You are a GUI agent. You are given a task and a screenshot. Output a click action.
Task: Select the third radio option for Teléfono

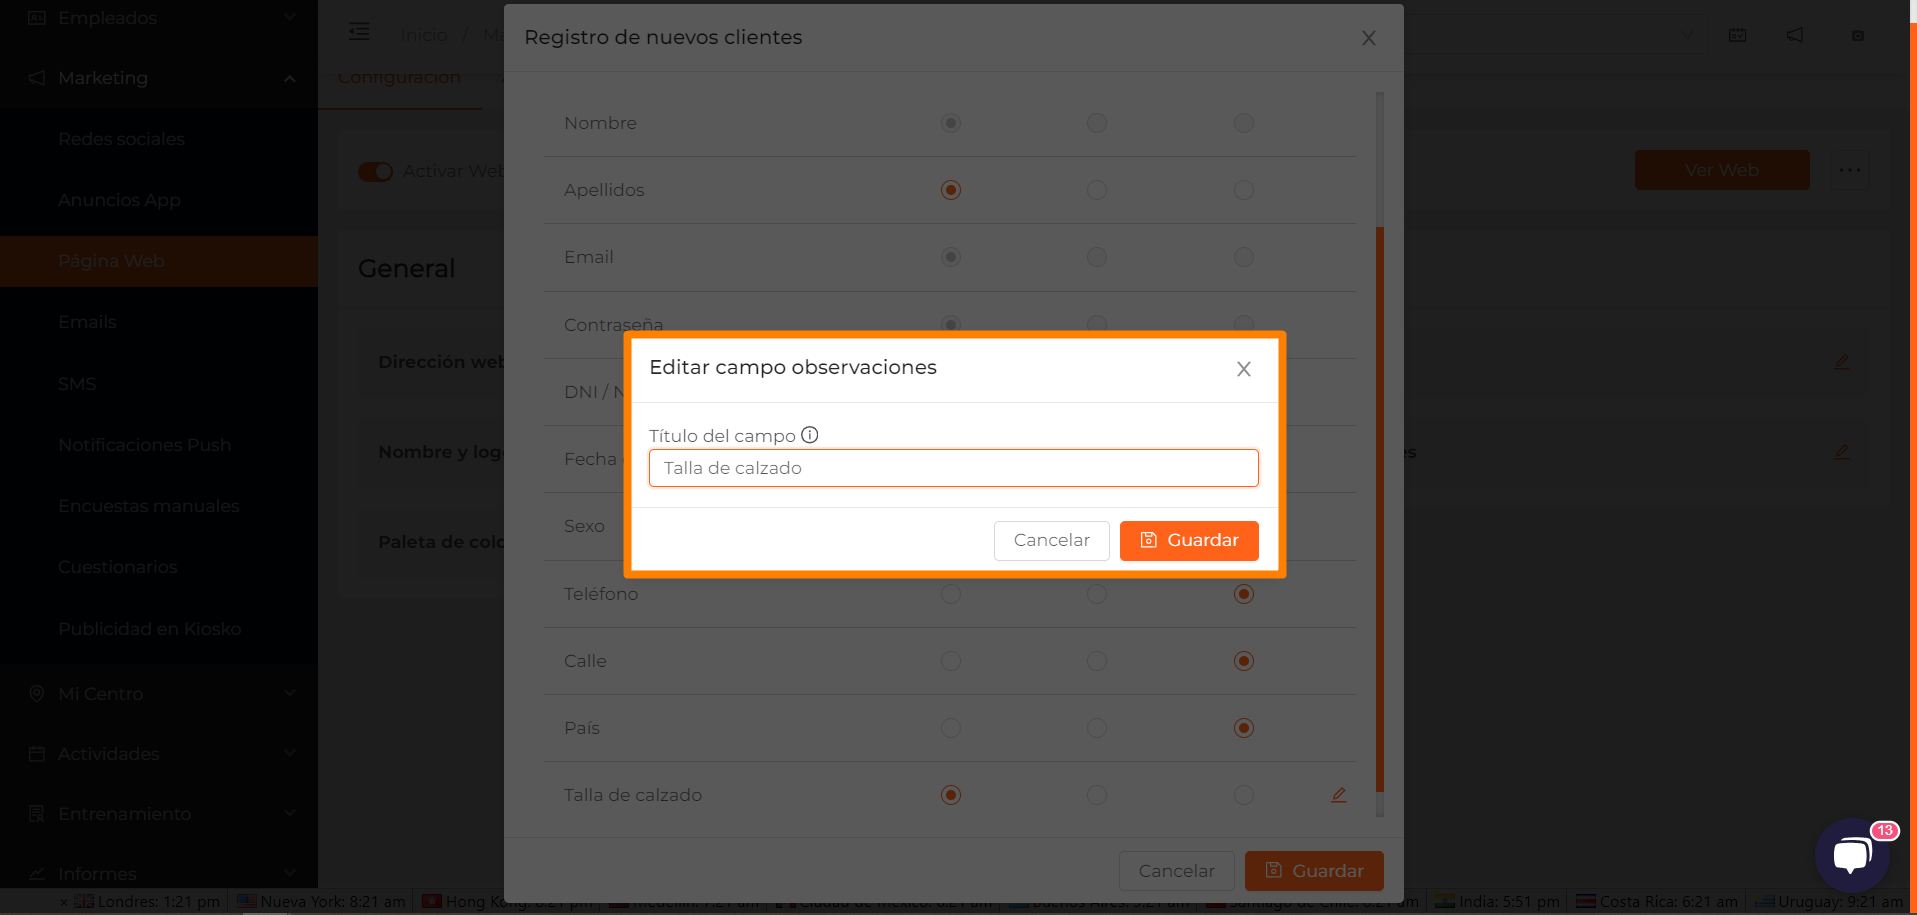(x=1244, y=594)
